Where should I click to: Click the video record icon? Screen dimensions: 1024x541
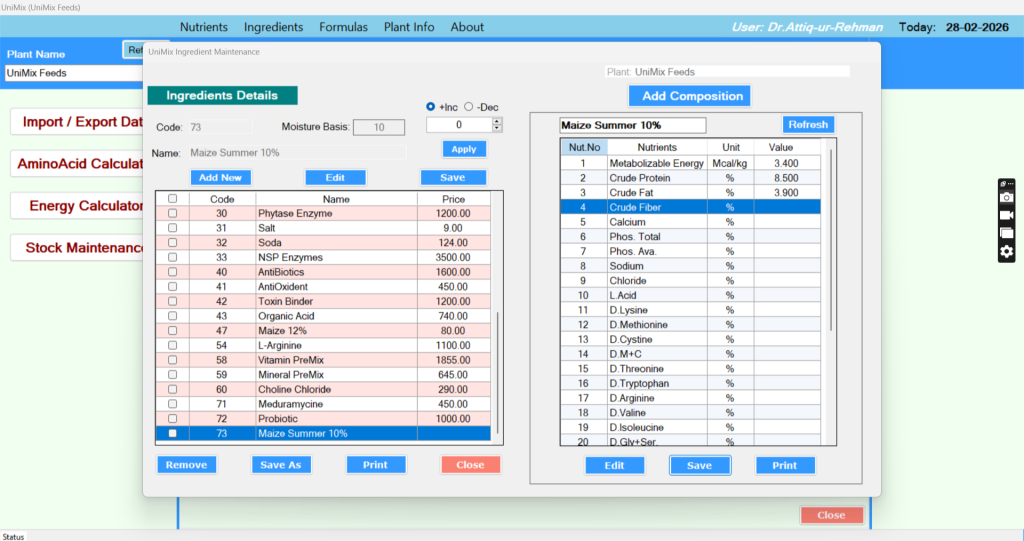(x=1006, y=216)
